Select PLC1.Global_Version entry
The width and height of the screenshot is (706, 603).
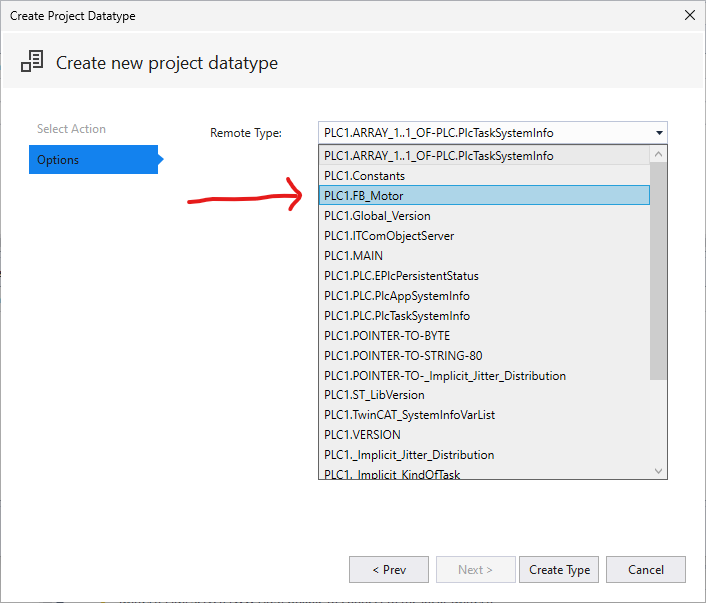[x=484, y=216]
